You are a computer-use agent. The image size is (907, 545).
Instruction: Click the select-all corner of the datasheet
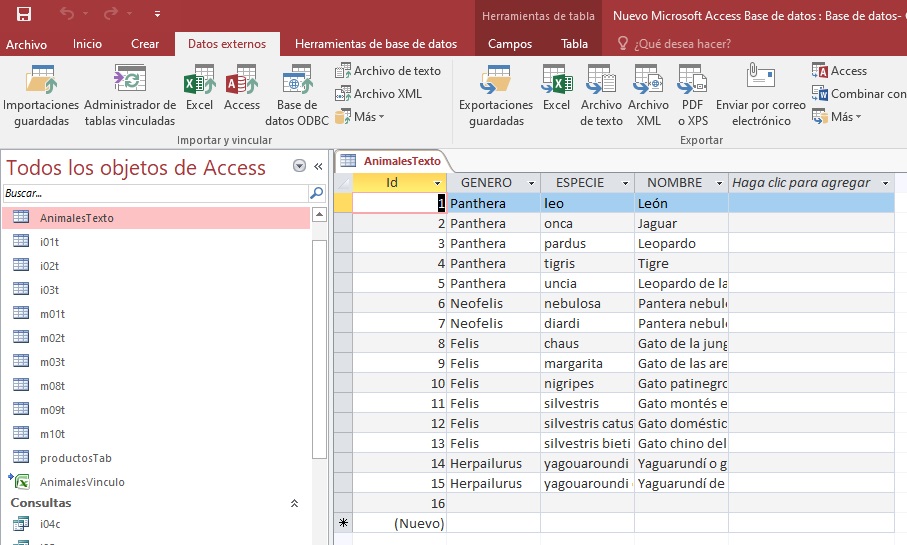pos(343,183)
